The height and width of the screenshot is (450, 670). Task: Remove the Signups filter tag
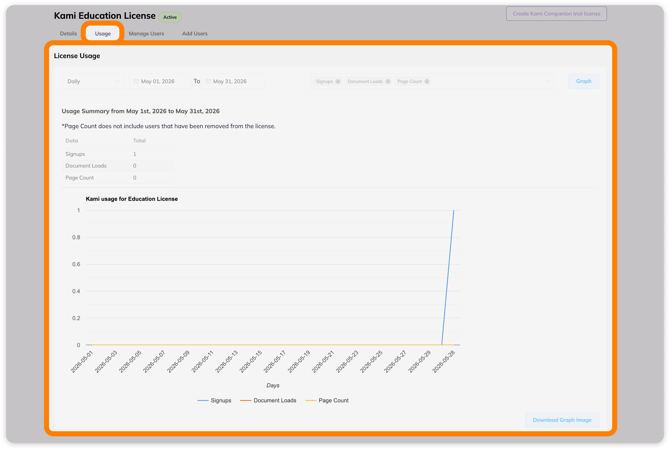point(338,81)
